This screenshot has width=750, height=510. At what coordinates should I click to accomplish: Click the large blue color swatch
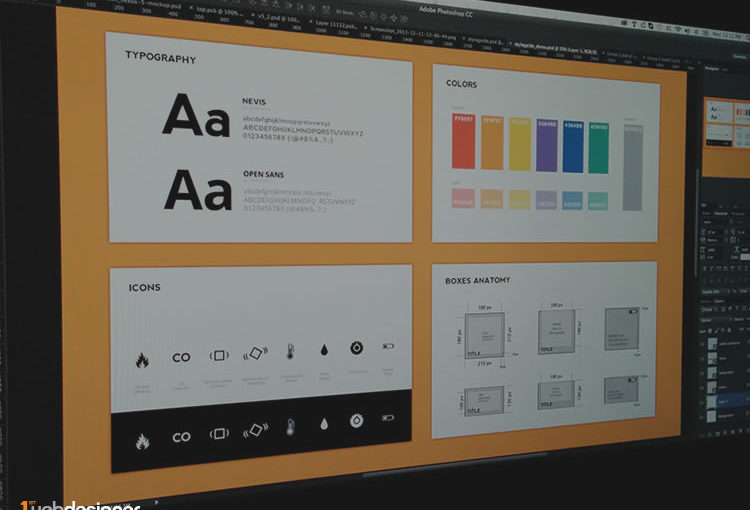click(572, 147)
